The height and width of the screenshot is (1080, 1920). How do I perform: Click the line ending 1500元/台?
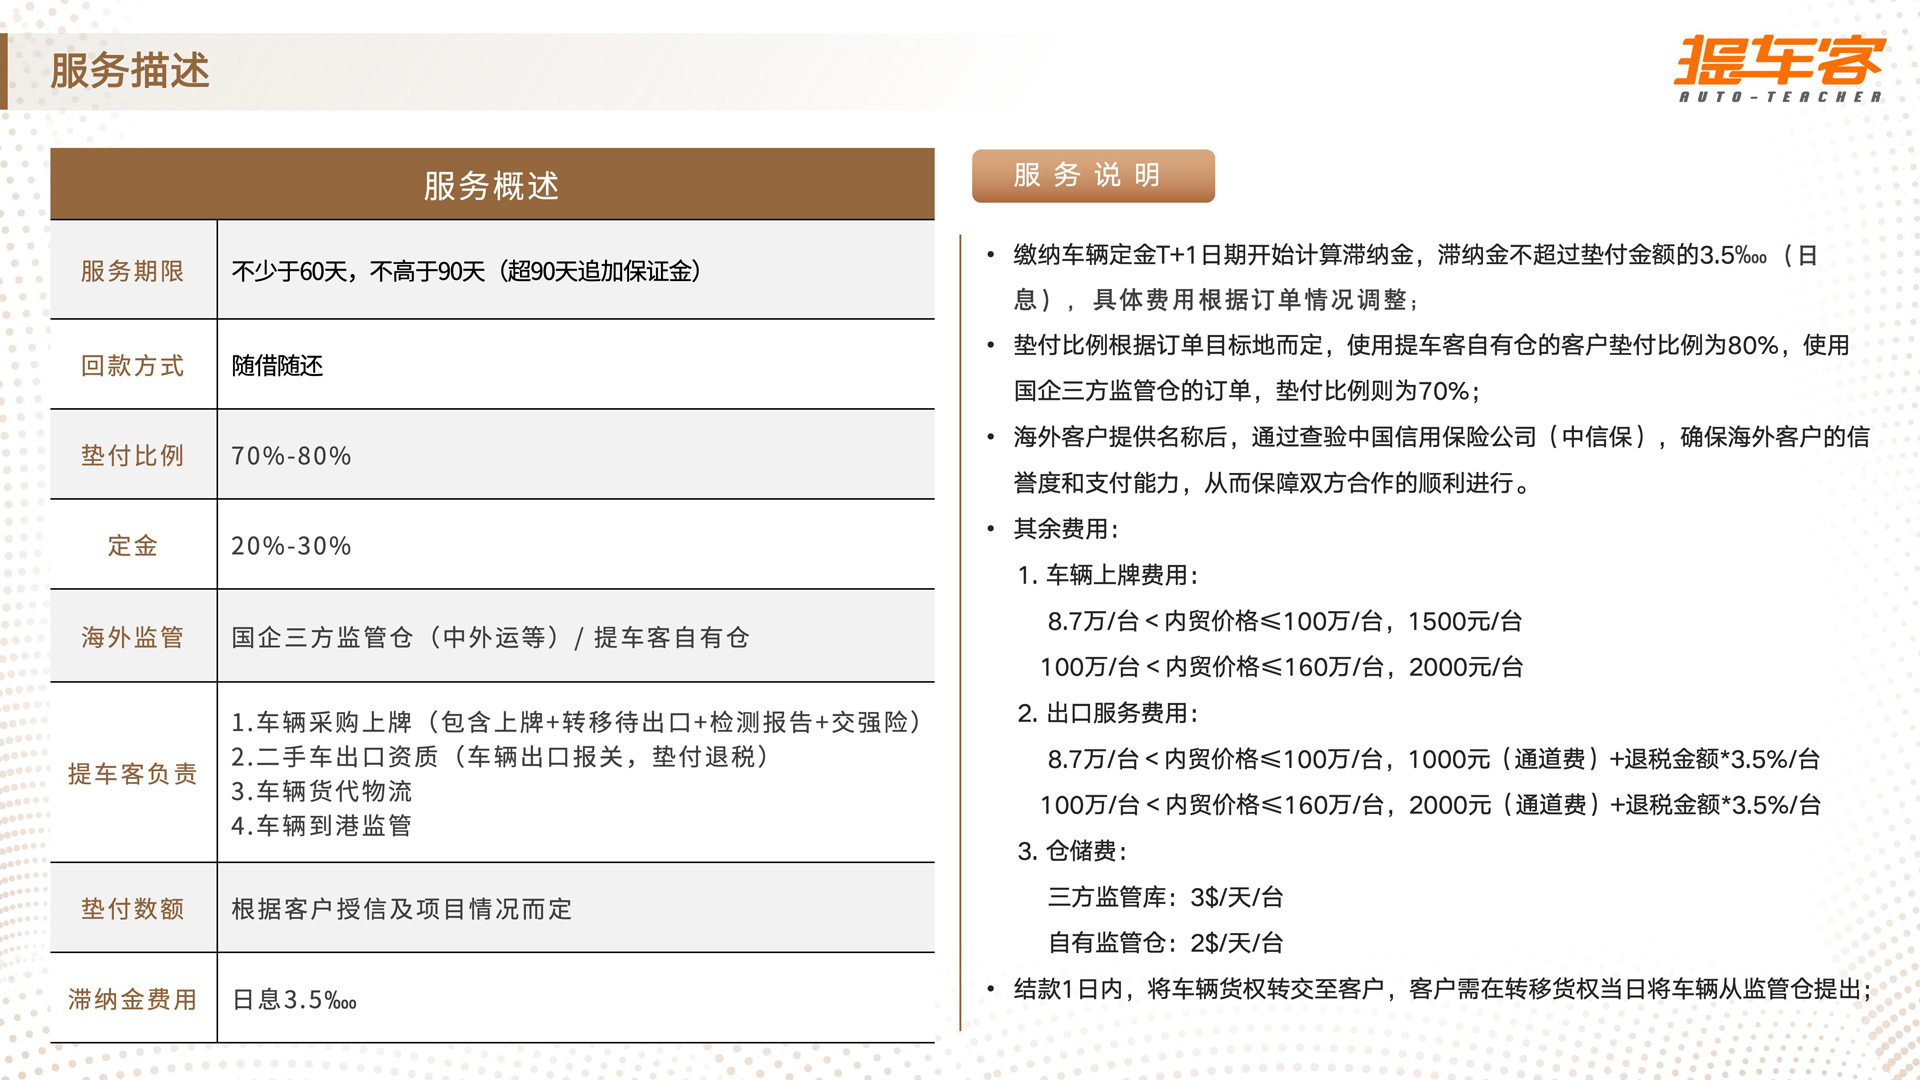tap(1285, 621)
